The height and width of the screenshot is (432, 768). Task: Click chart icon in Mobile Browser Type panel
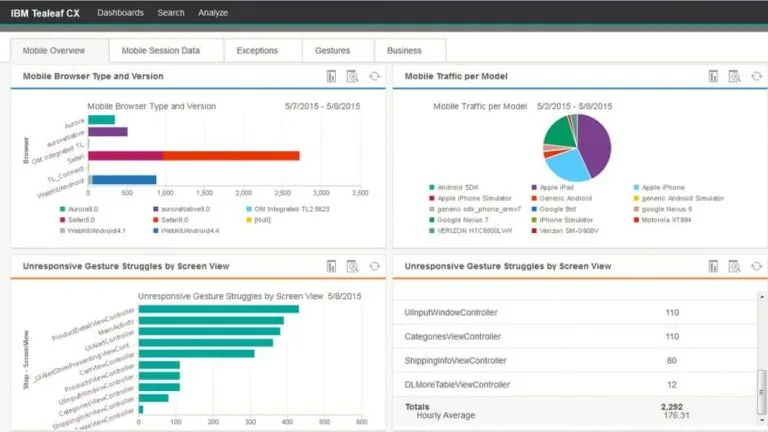coord(332,76)
